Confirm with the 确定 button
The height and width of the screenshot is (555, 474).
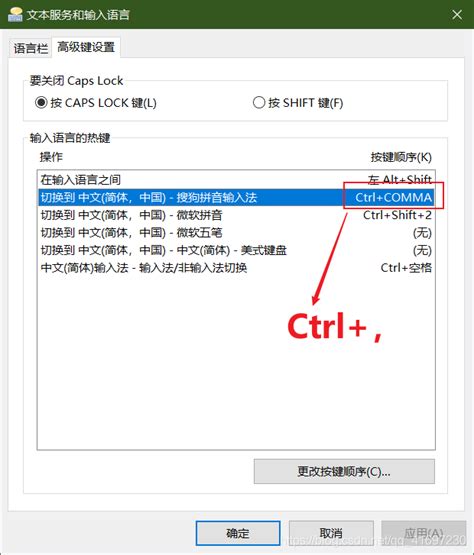238,533
